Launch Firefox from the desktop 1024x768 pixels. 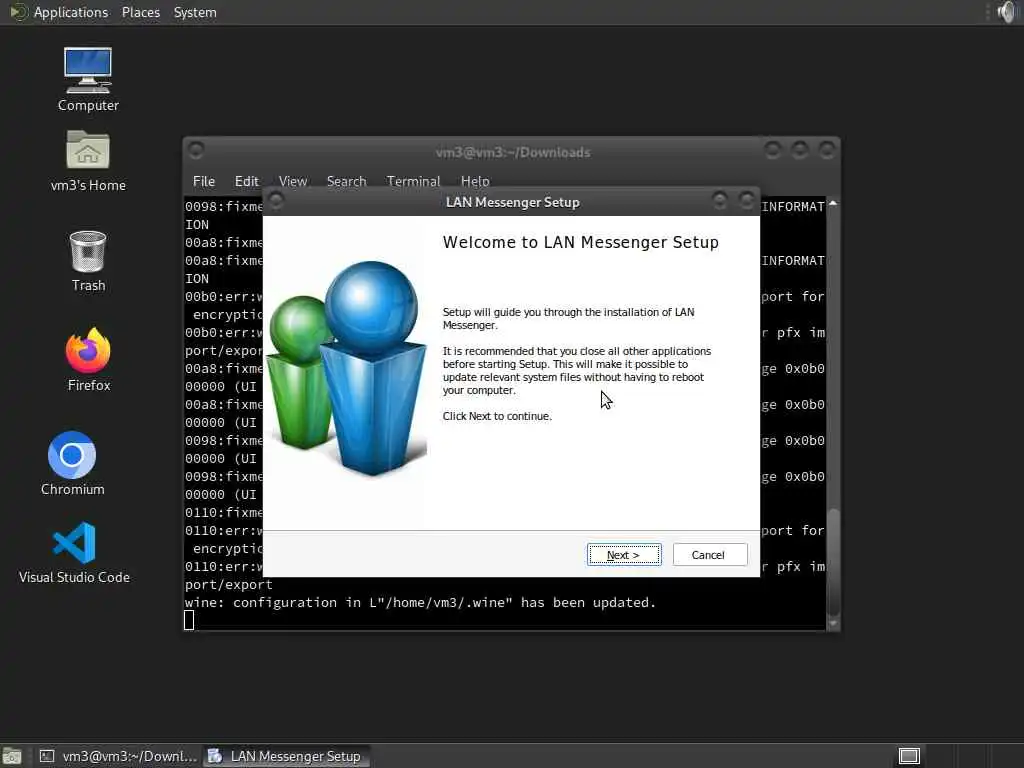tap(88, 359)
